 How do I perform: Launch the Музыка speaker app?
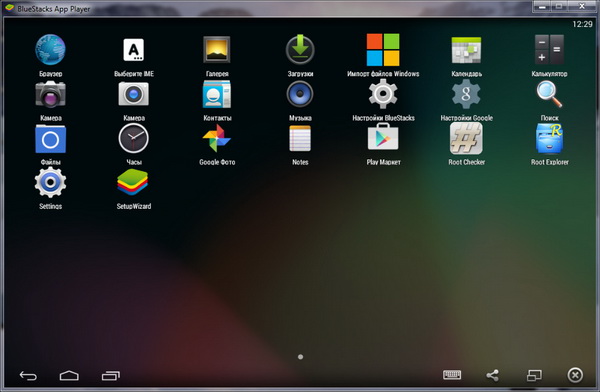click(300, 94)
